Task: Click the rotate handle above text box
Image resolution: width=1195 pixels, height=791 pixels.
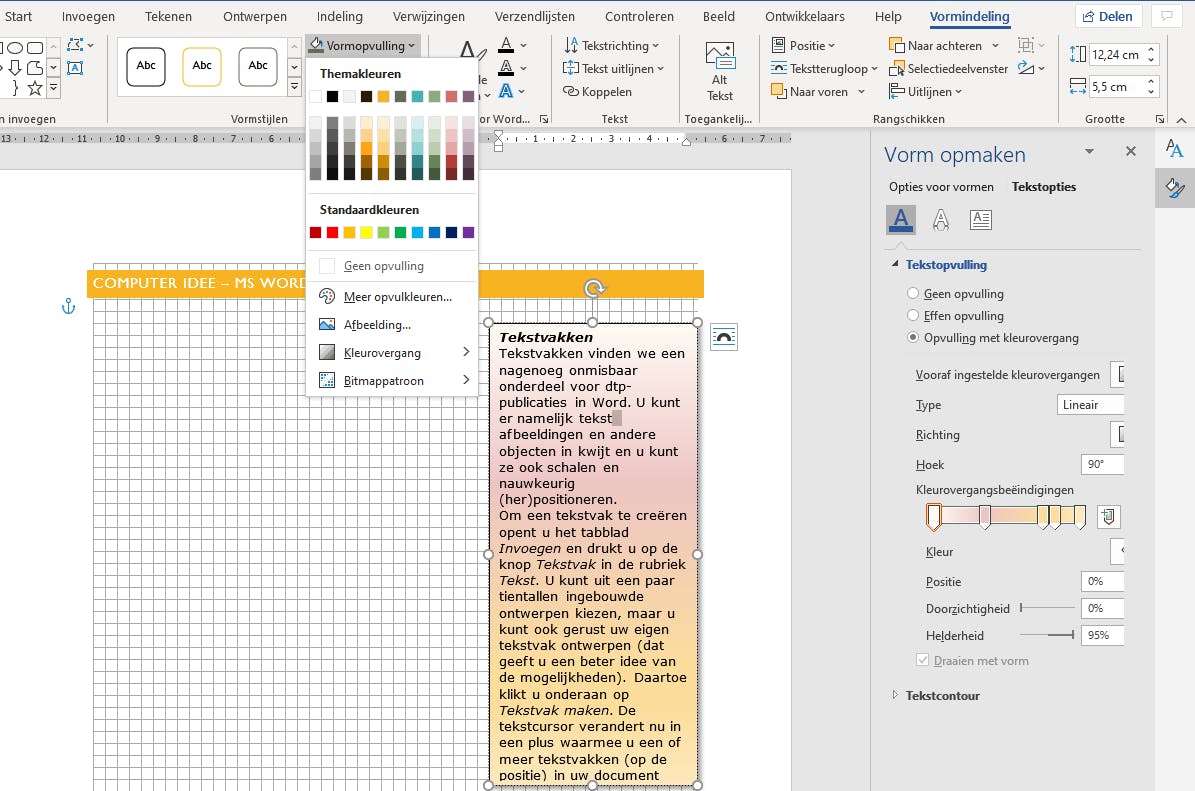Action: coord(594,289)
